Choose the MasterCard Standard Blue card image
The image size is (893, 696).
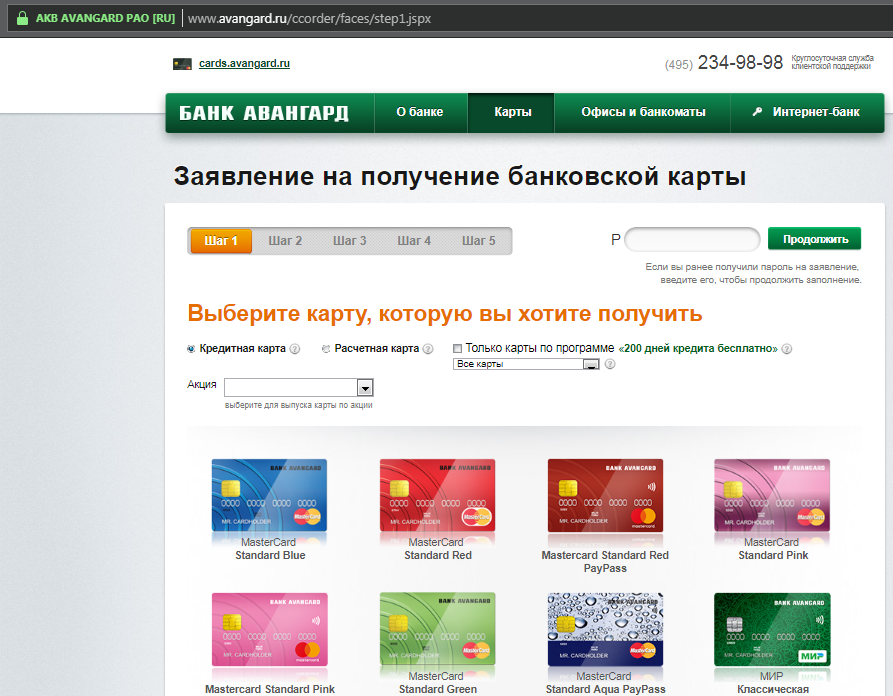click(269, 495)
